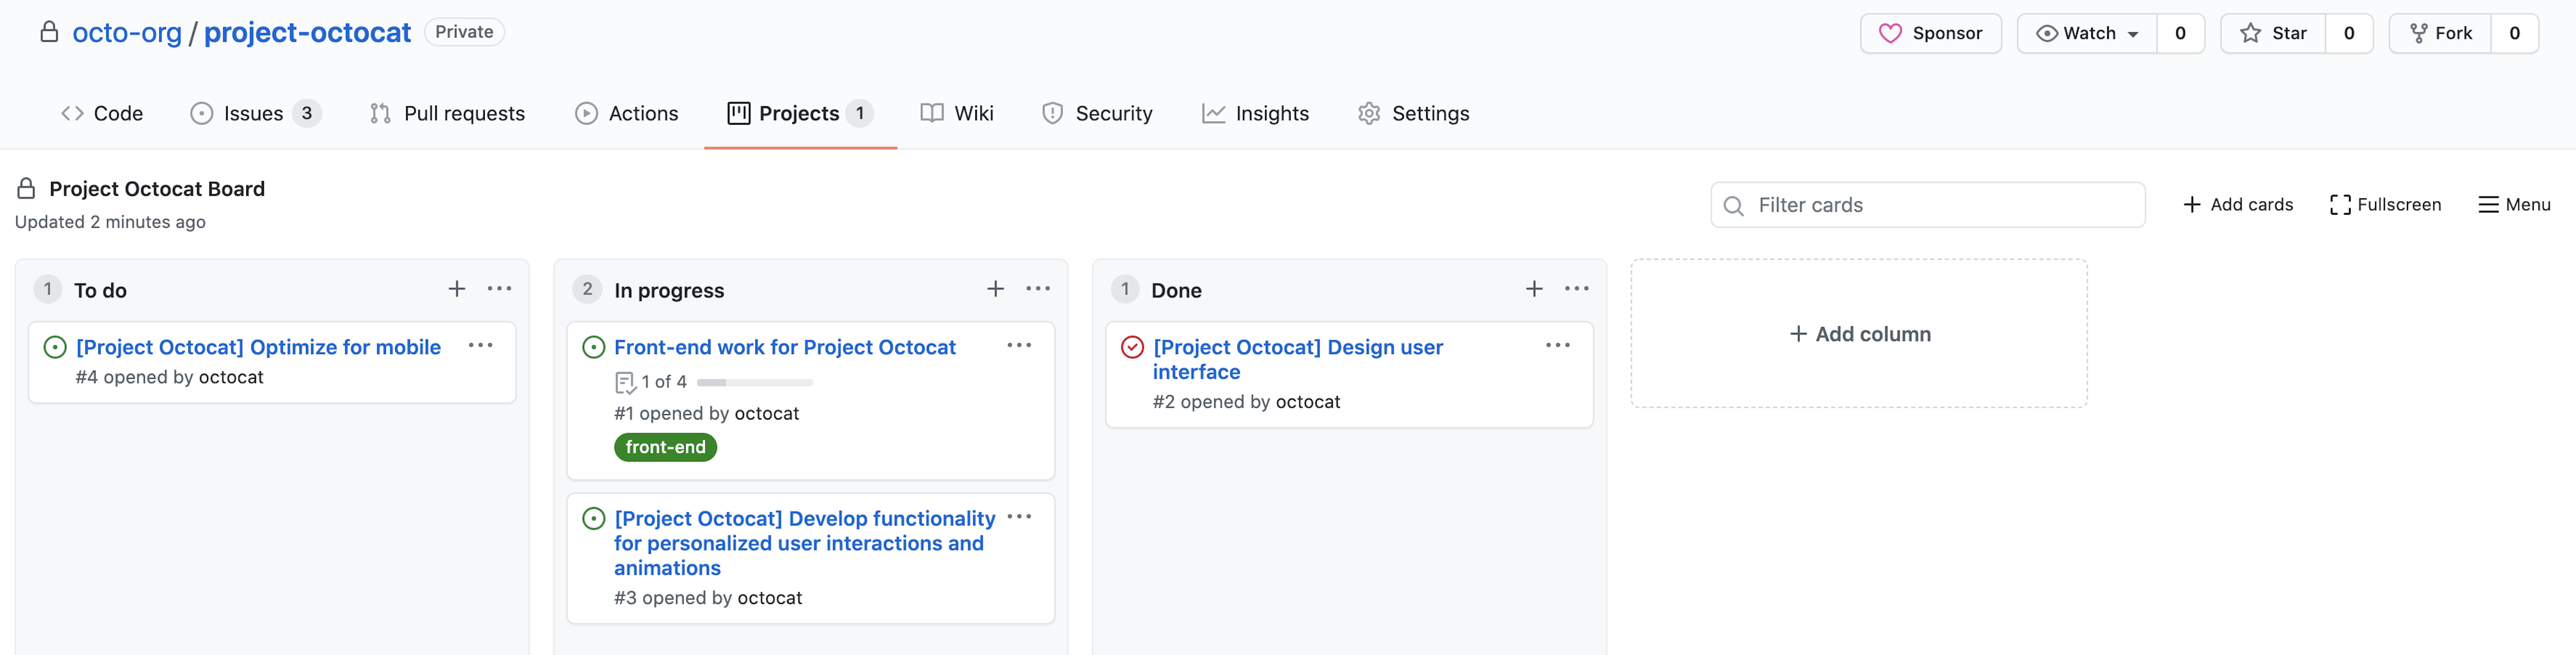Switch to the Wiki tab
Image resolution: width=2576 pixels, height=655 pixels.
955,113
